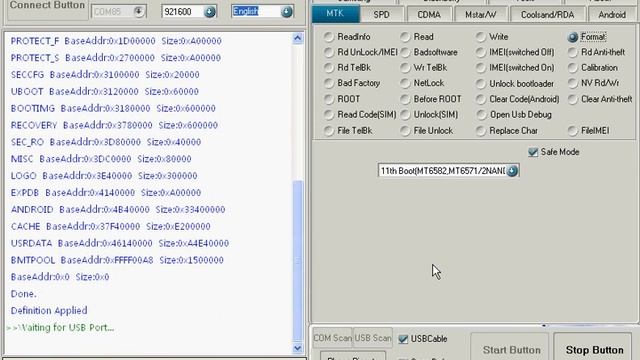640x360 pixels.
Task: Select the Unlock(SIM) option
Action: click(x=405, y=115)
